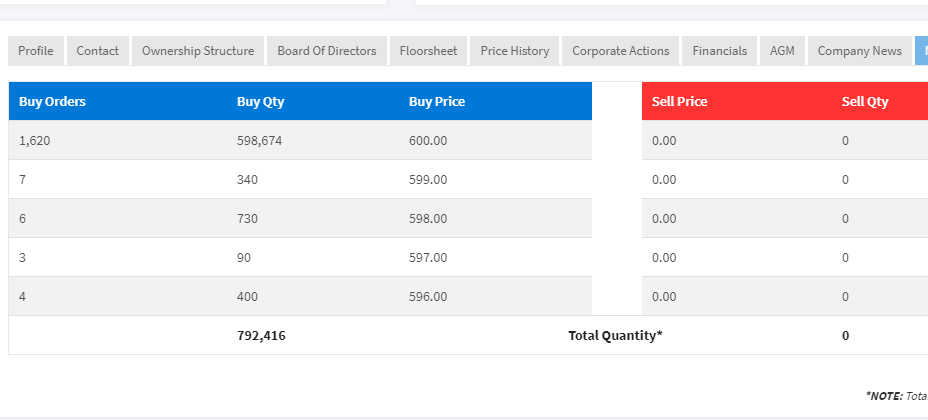Click the Sell Qty column header
Screen dimensions: 928x420
865,101
